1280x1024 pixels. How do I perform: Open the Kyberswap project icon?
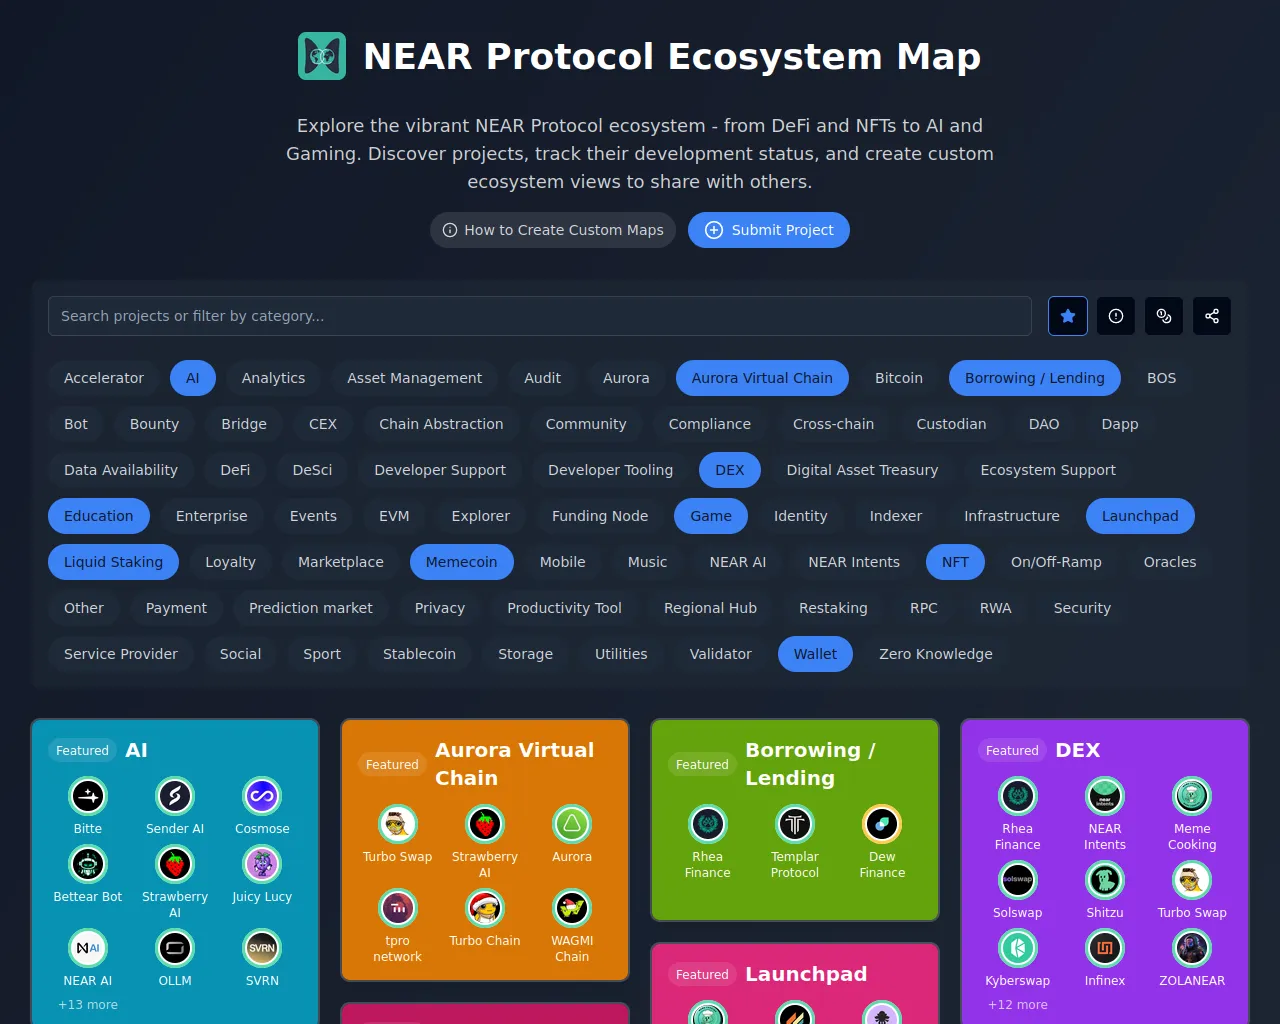tap(1018, 948)
